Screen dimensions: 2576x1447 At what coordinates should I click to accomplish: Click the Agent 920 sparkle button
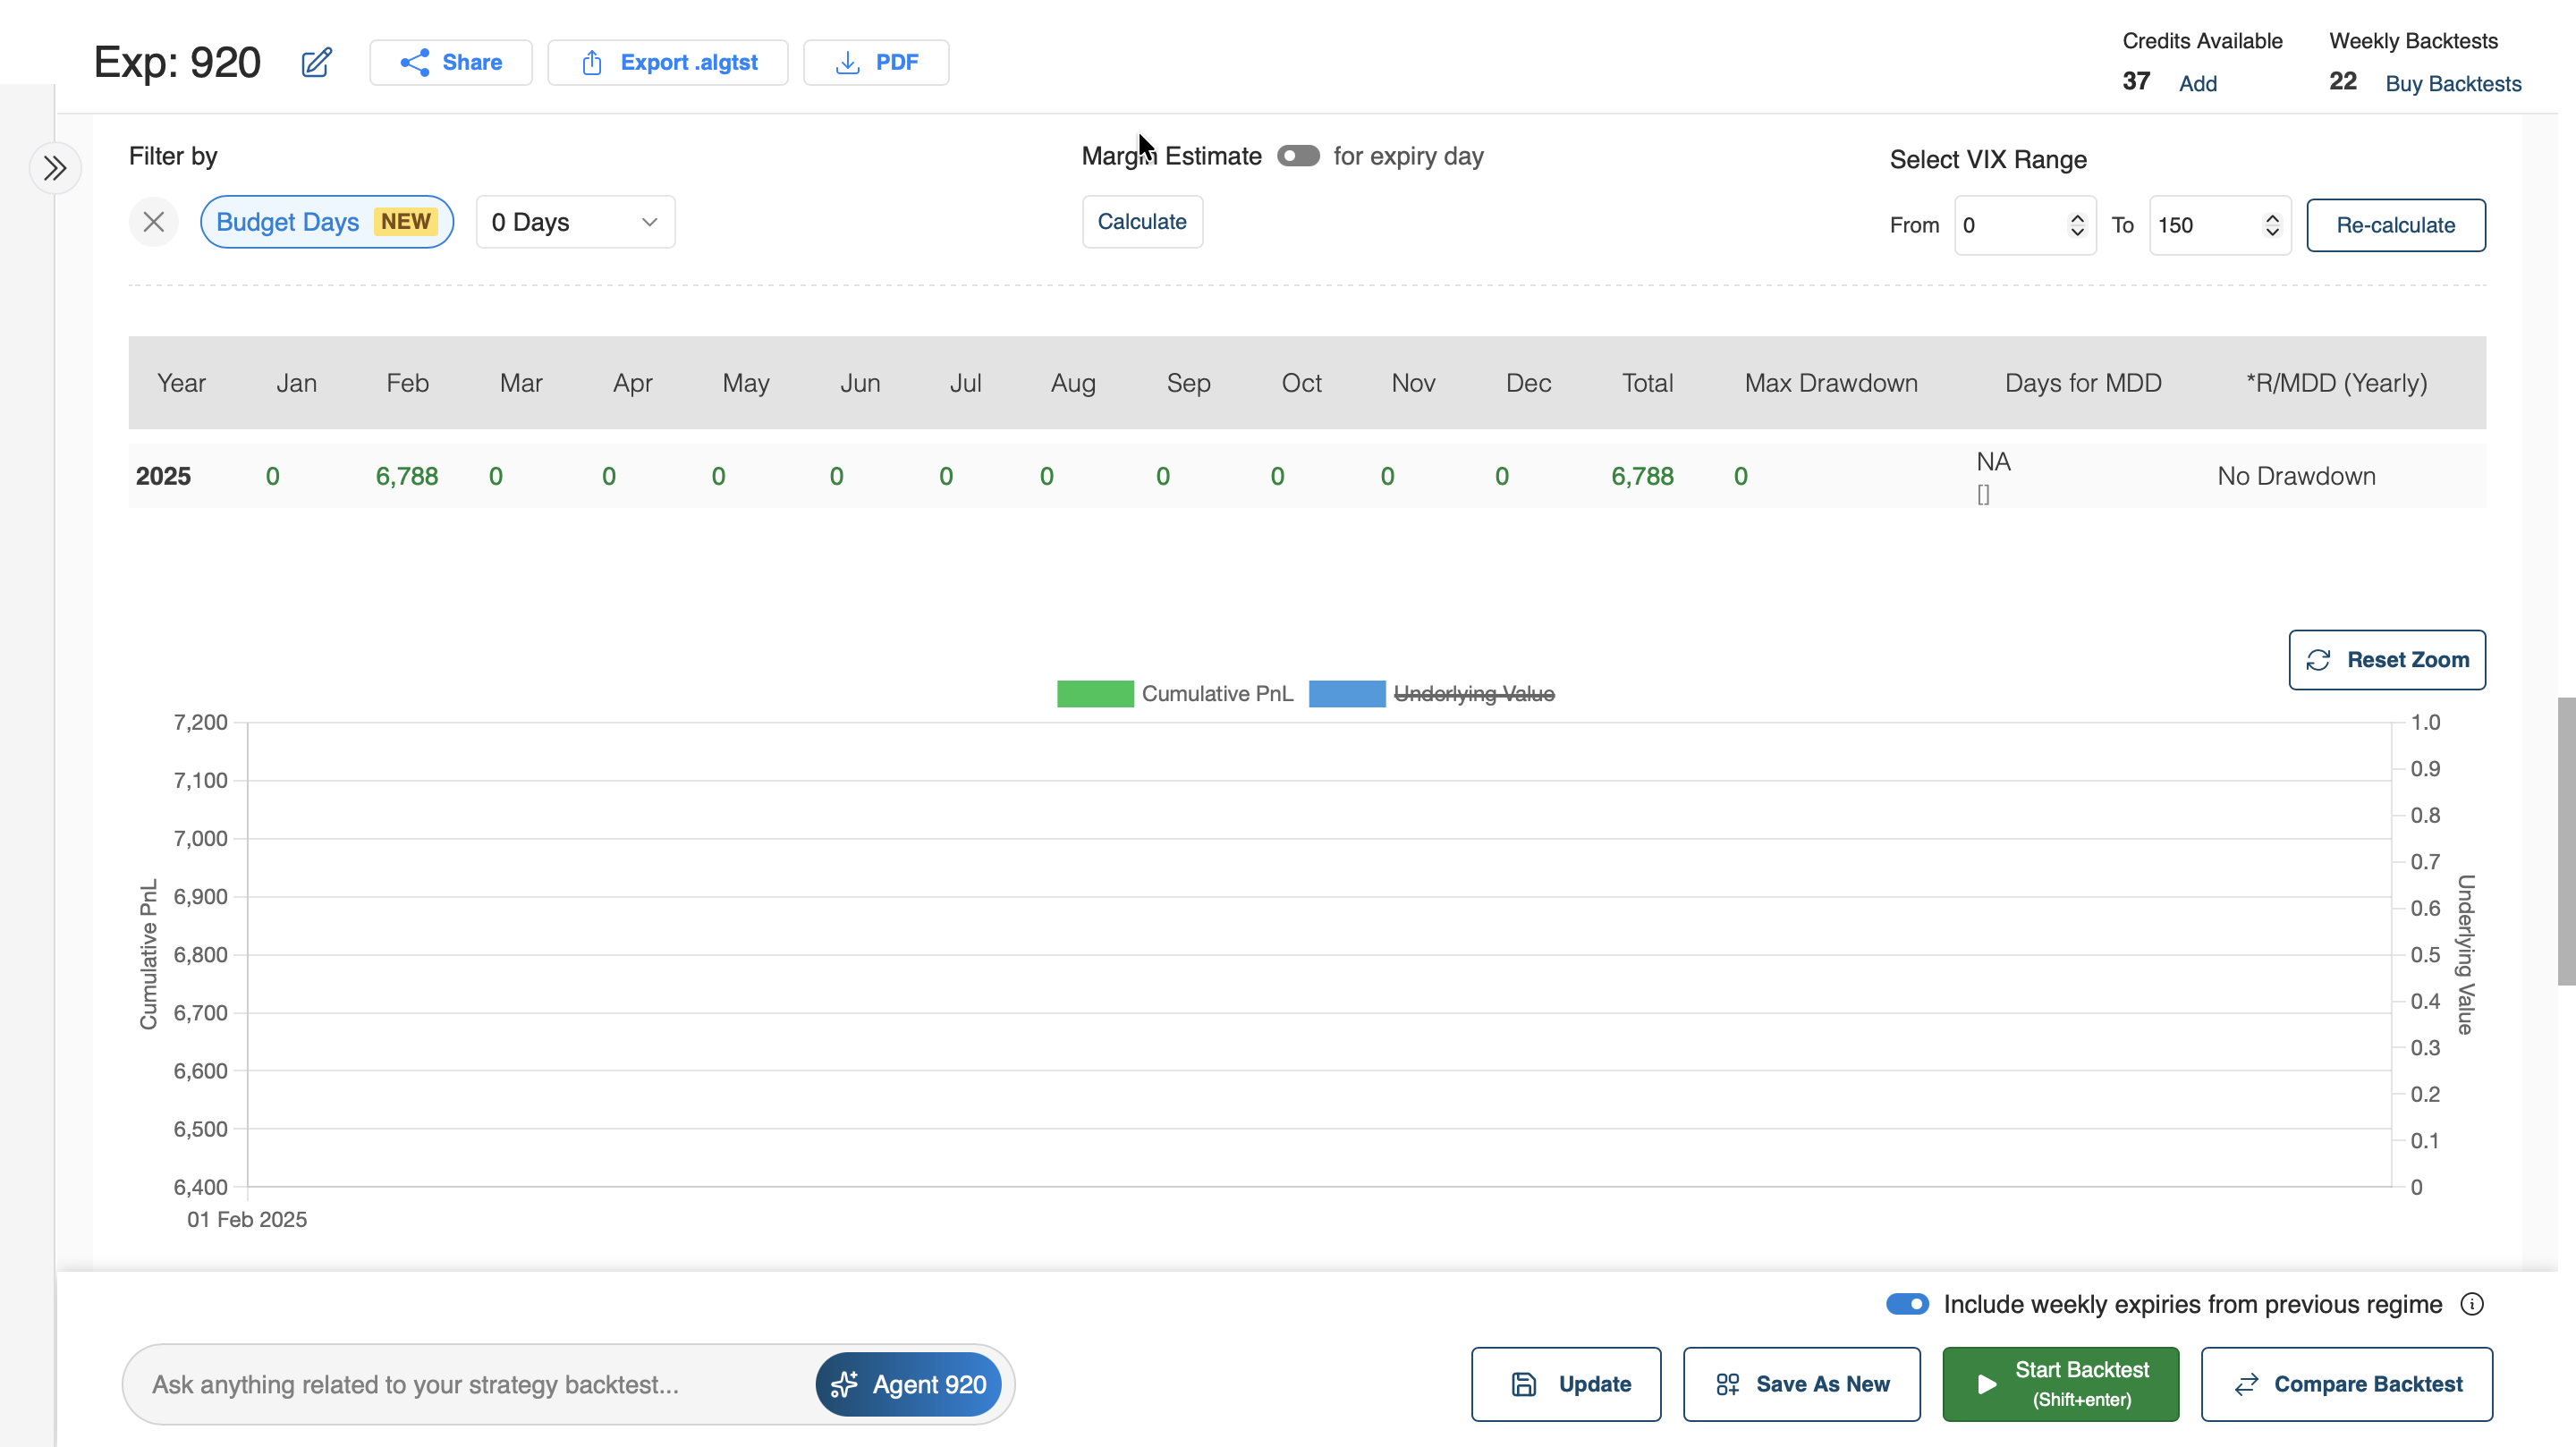[x=908, y=1384]
